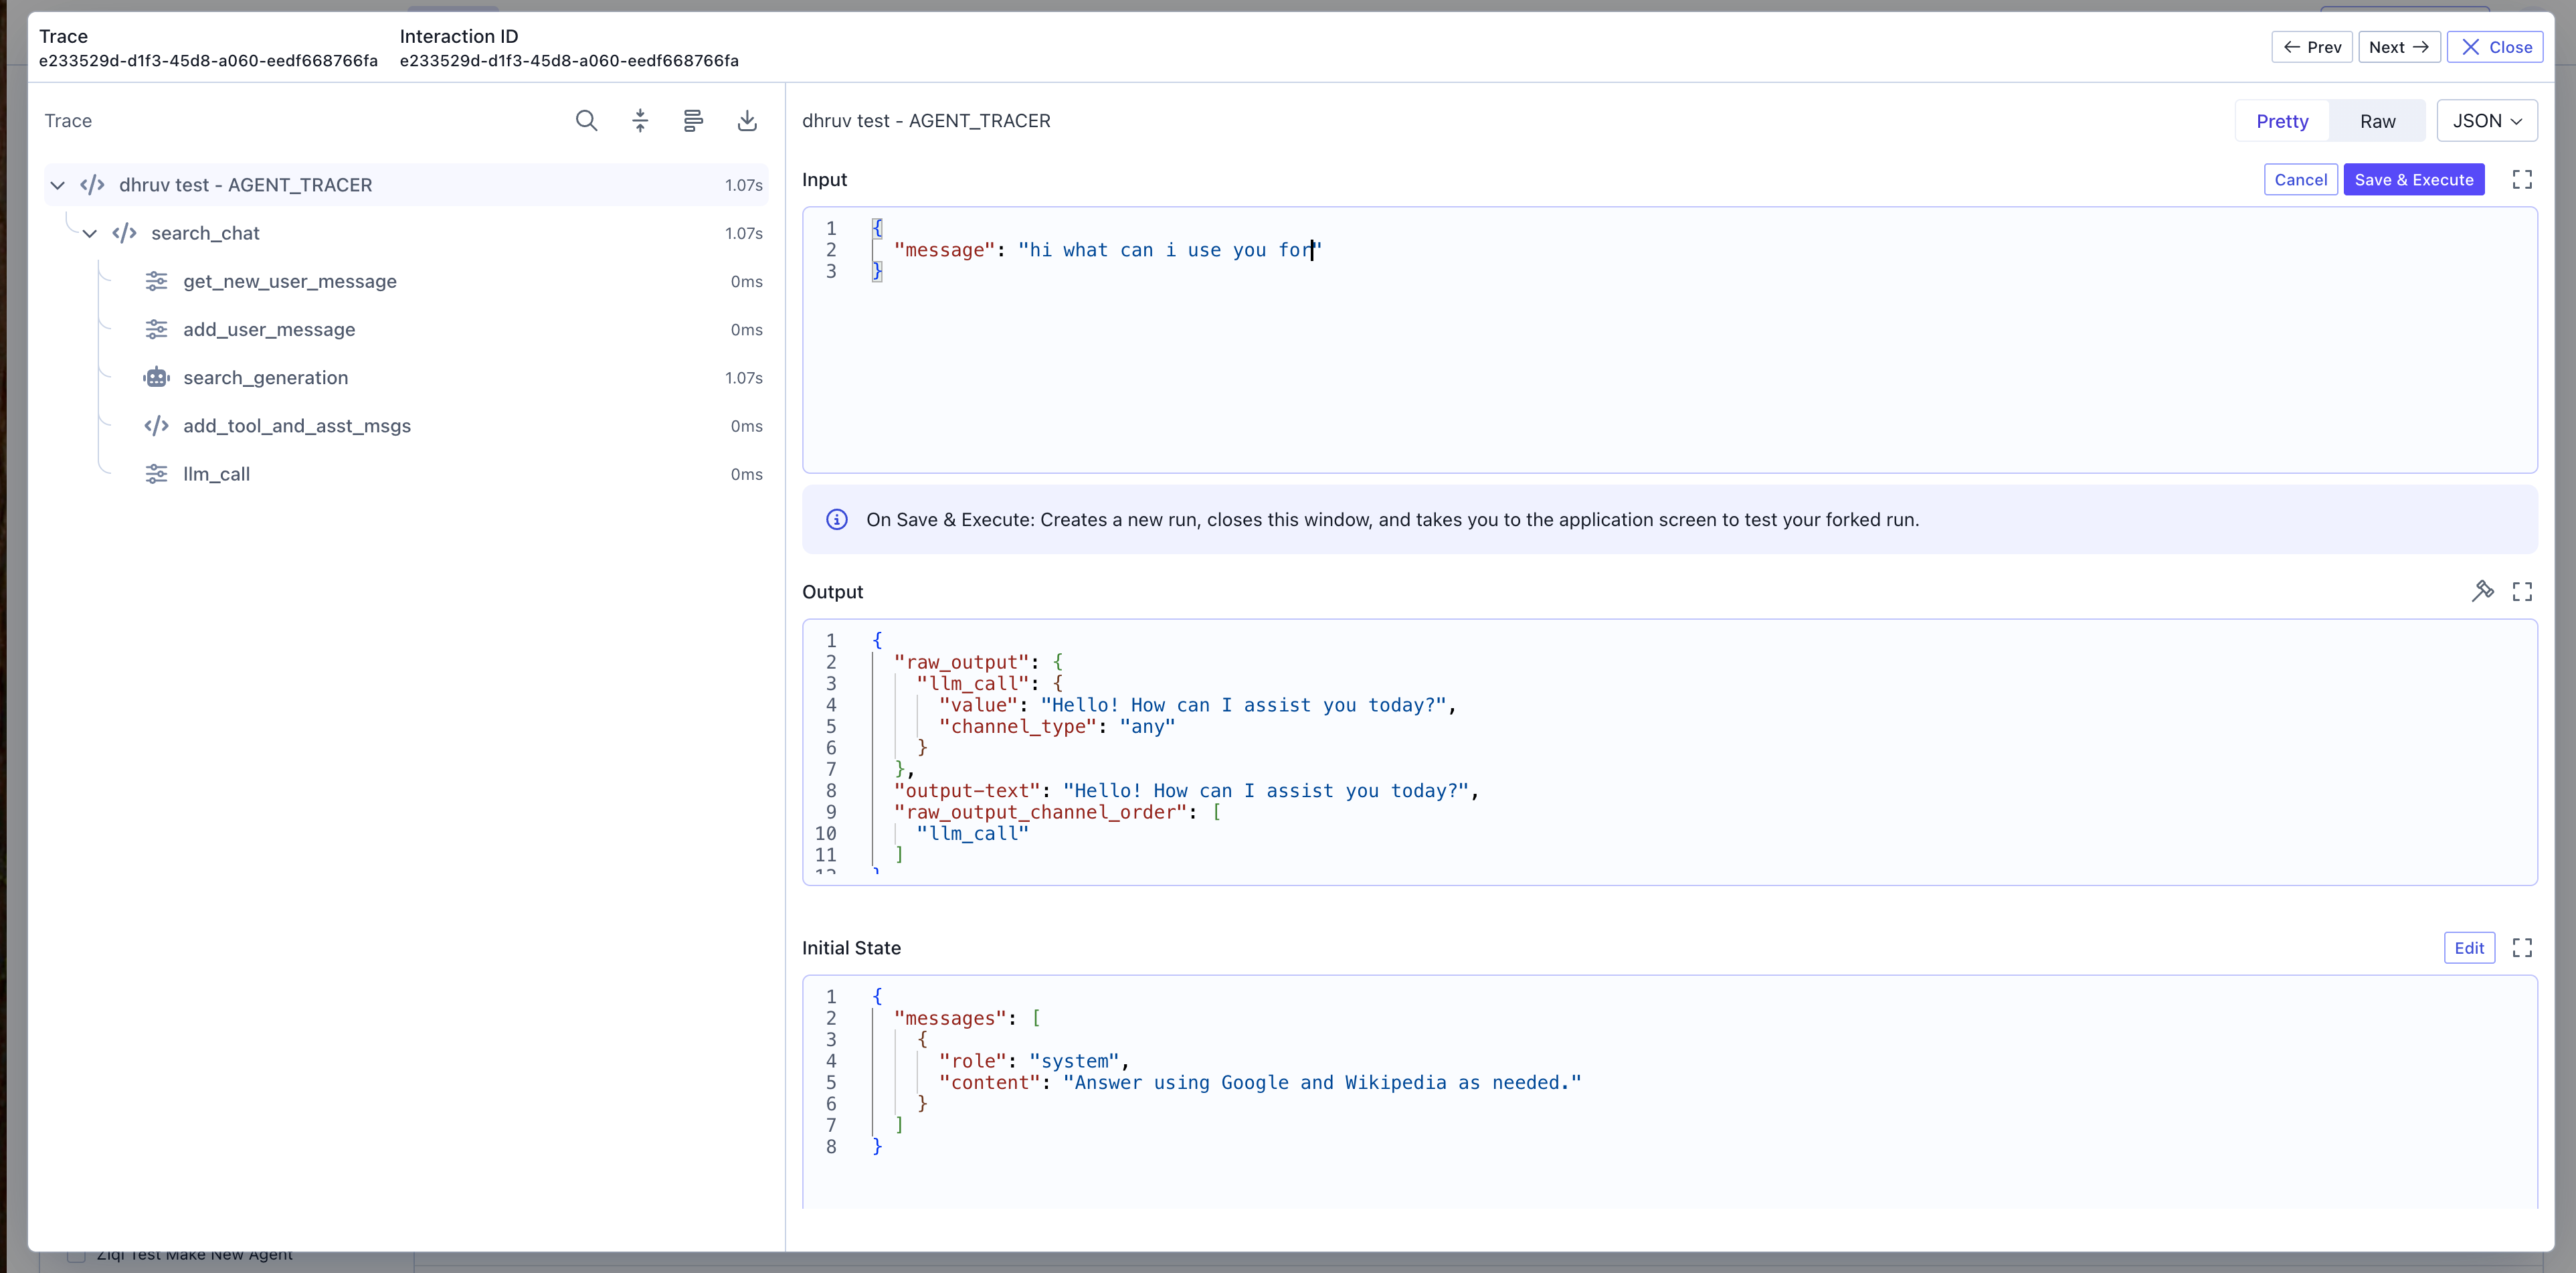The height and width of the screenshot is (1273, 2576).
Task: Click the download trace icon
Action: (x=747, y=121)
